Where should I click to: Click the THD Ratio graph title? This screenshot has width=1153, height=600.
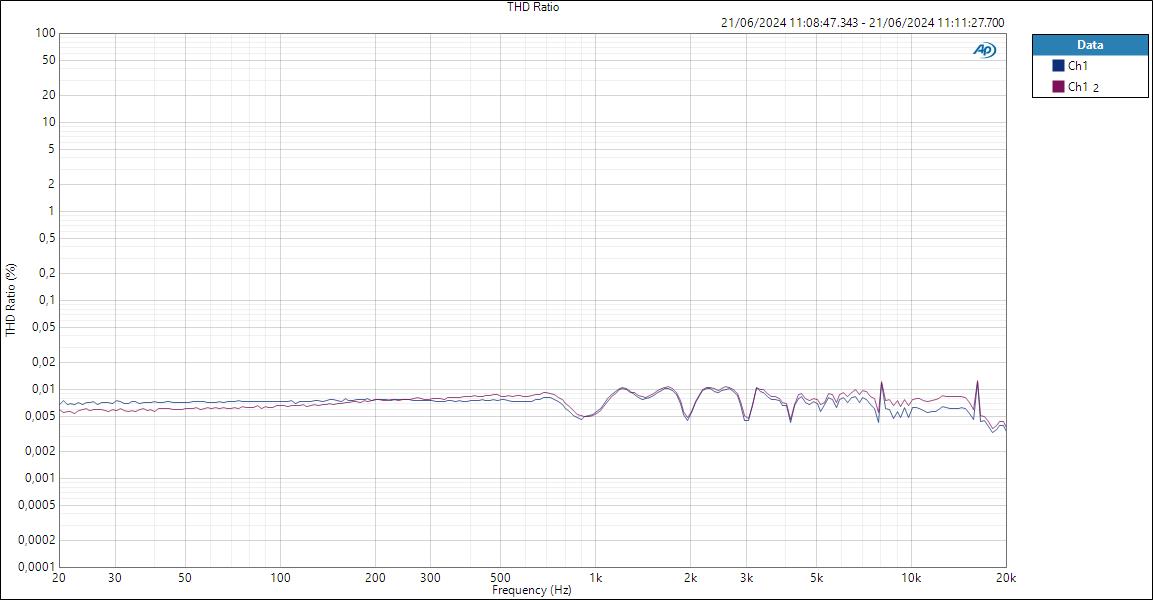(531, 6)
